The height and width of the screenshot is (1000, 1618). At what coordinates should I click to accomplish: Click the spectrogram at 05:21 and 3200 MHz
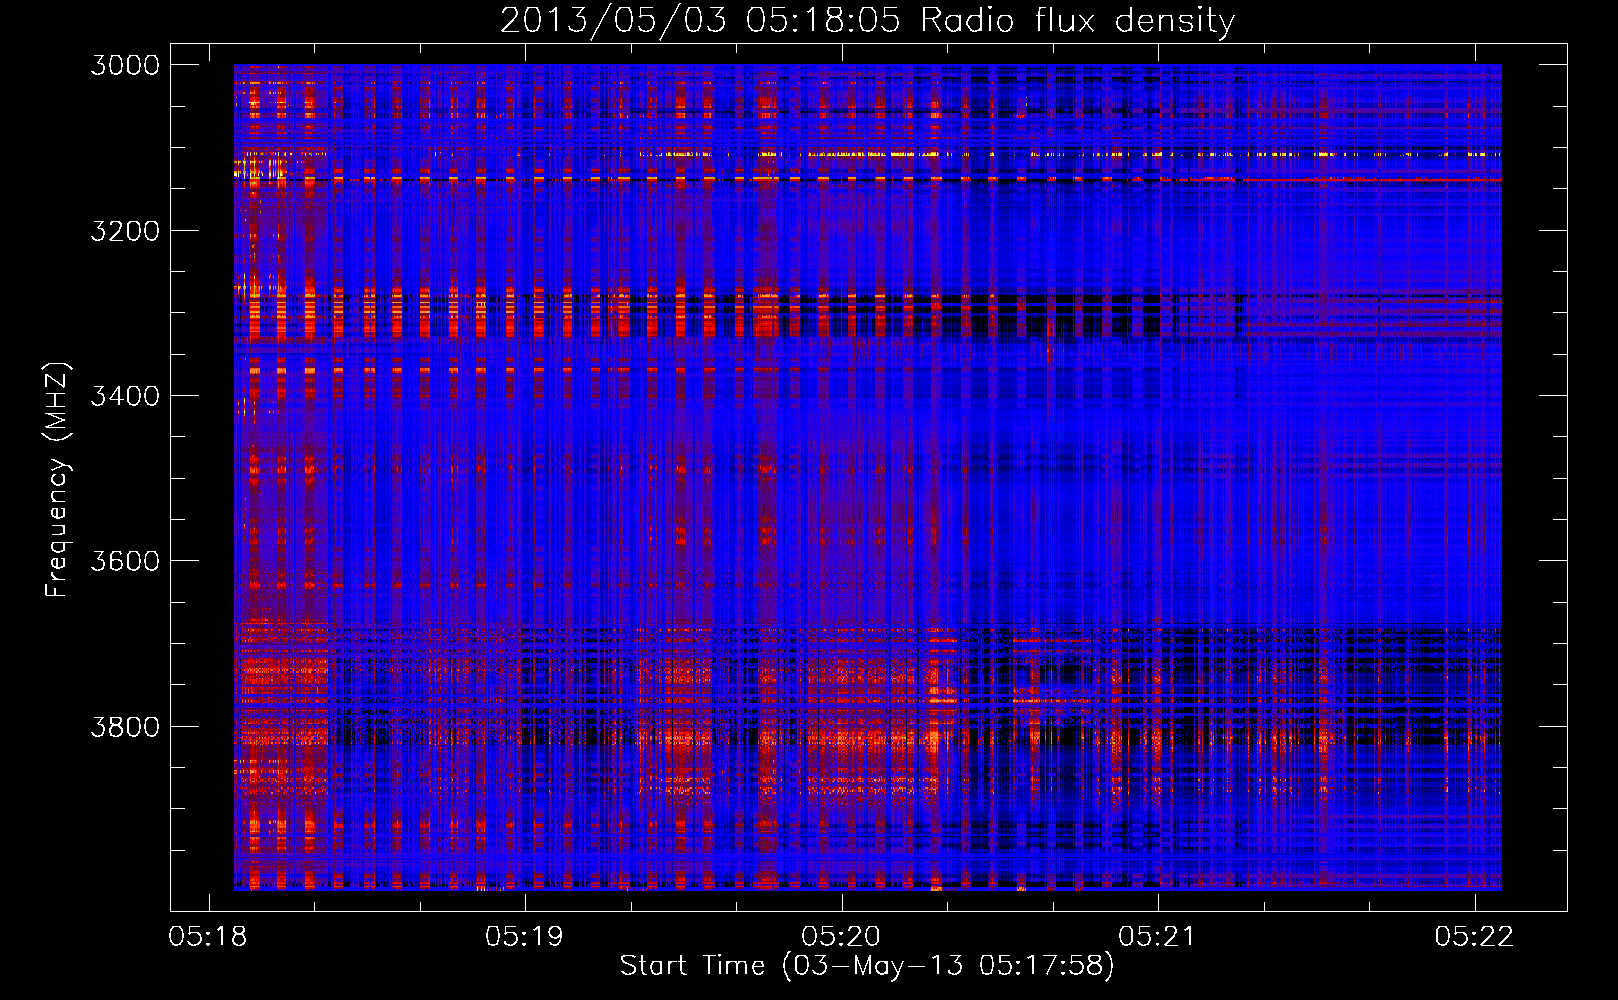tap(1158, 230)
